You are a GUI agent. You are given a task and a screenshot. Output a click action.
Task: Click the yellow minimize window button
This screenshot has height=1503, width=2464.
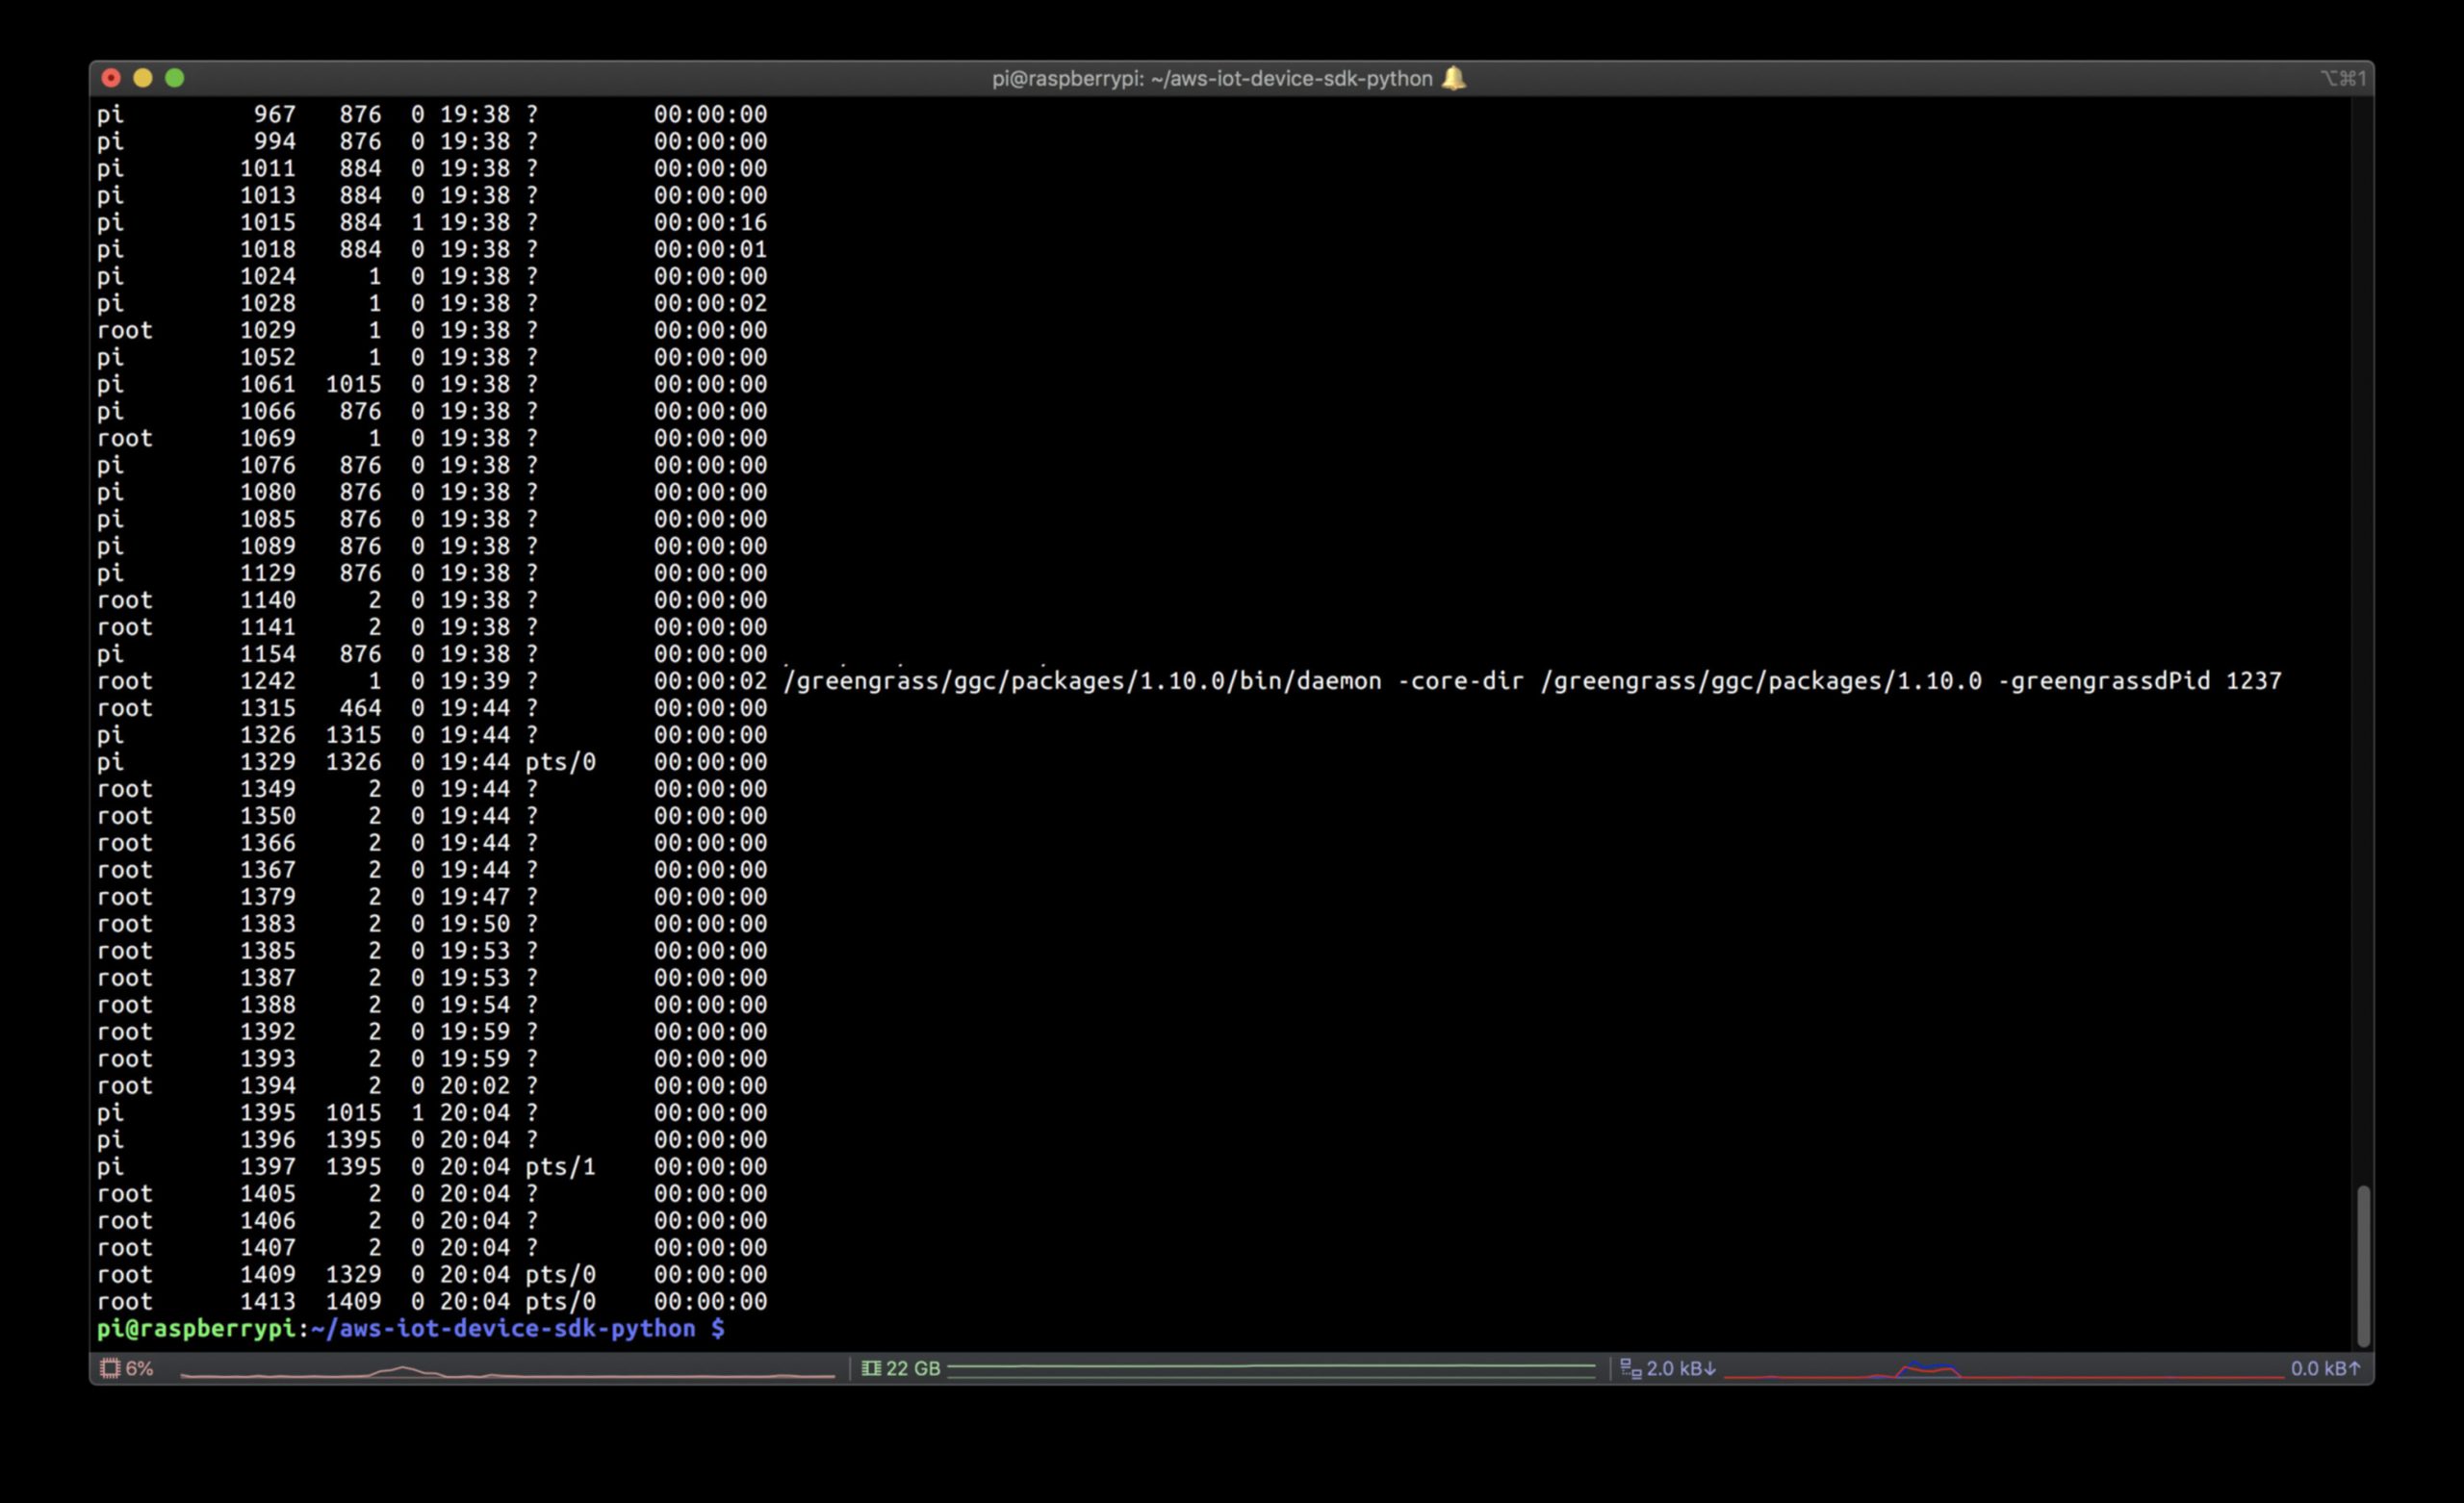143,78
